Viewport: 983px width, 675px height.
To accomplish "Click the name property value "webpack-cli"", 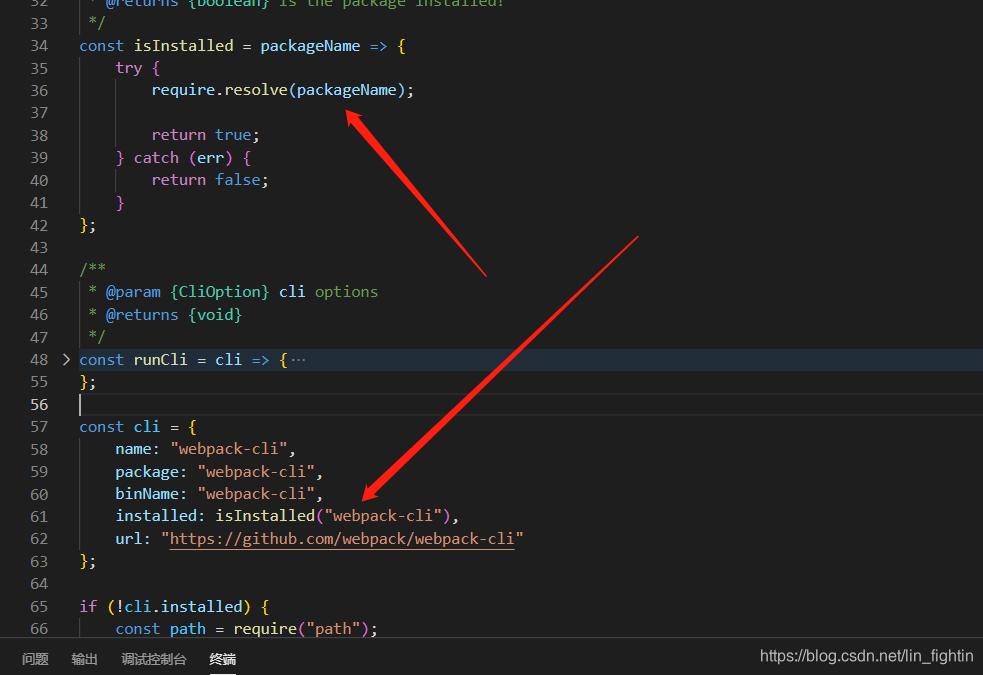I will pyautogui.click(x=229, y=449).
